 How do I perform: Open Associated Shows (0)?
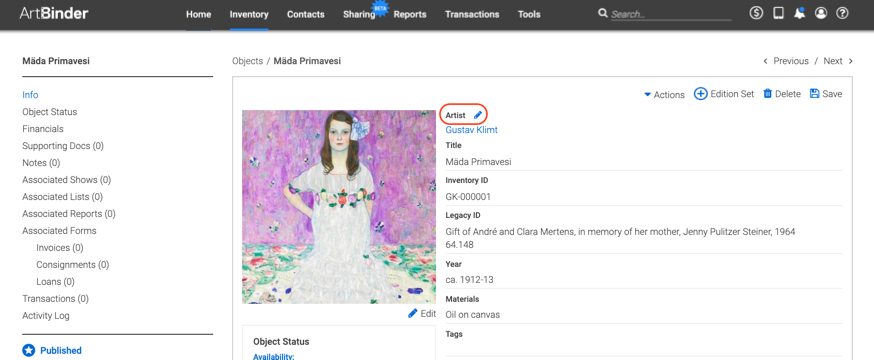coord(67,179)
